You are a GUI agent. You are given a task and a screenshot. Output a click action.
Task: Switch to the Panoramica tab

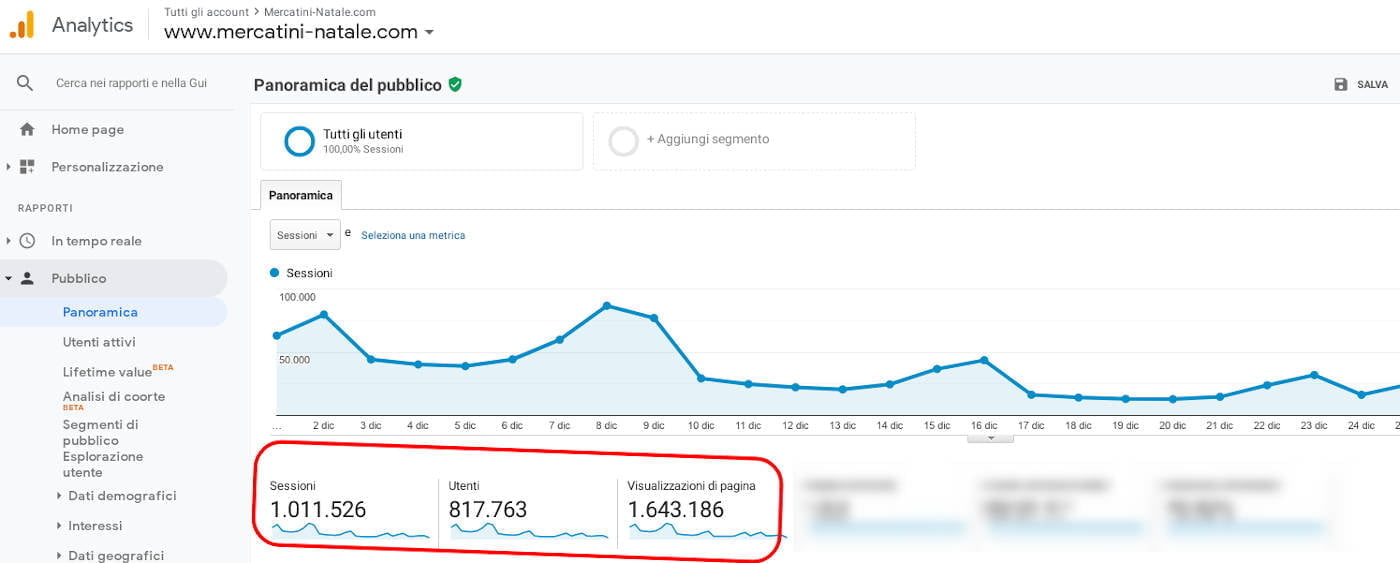[x=301, y=195]
